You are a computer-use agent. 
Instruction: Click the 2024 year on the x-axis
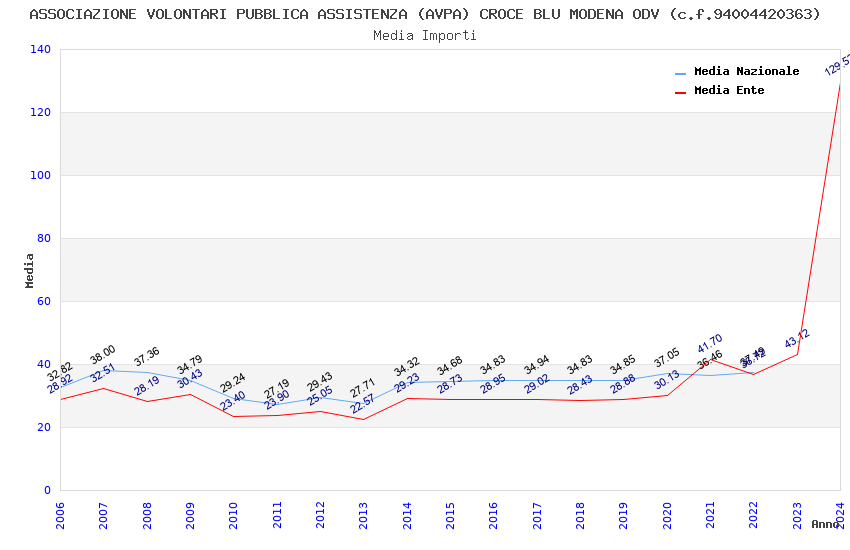point(840,514)
